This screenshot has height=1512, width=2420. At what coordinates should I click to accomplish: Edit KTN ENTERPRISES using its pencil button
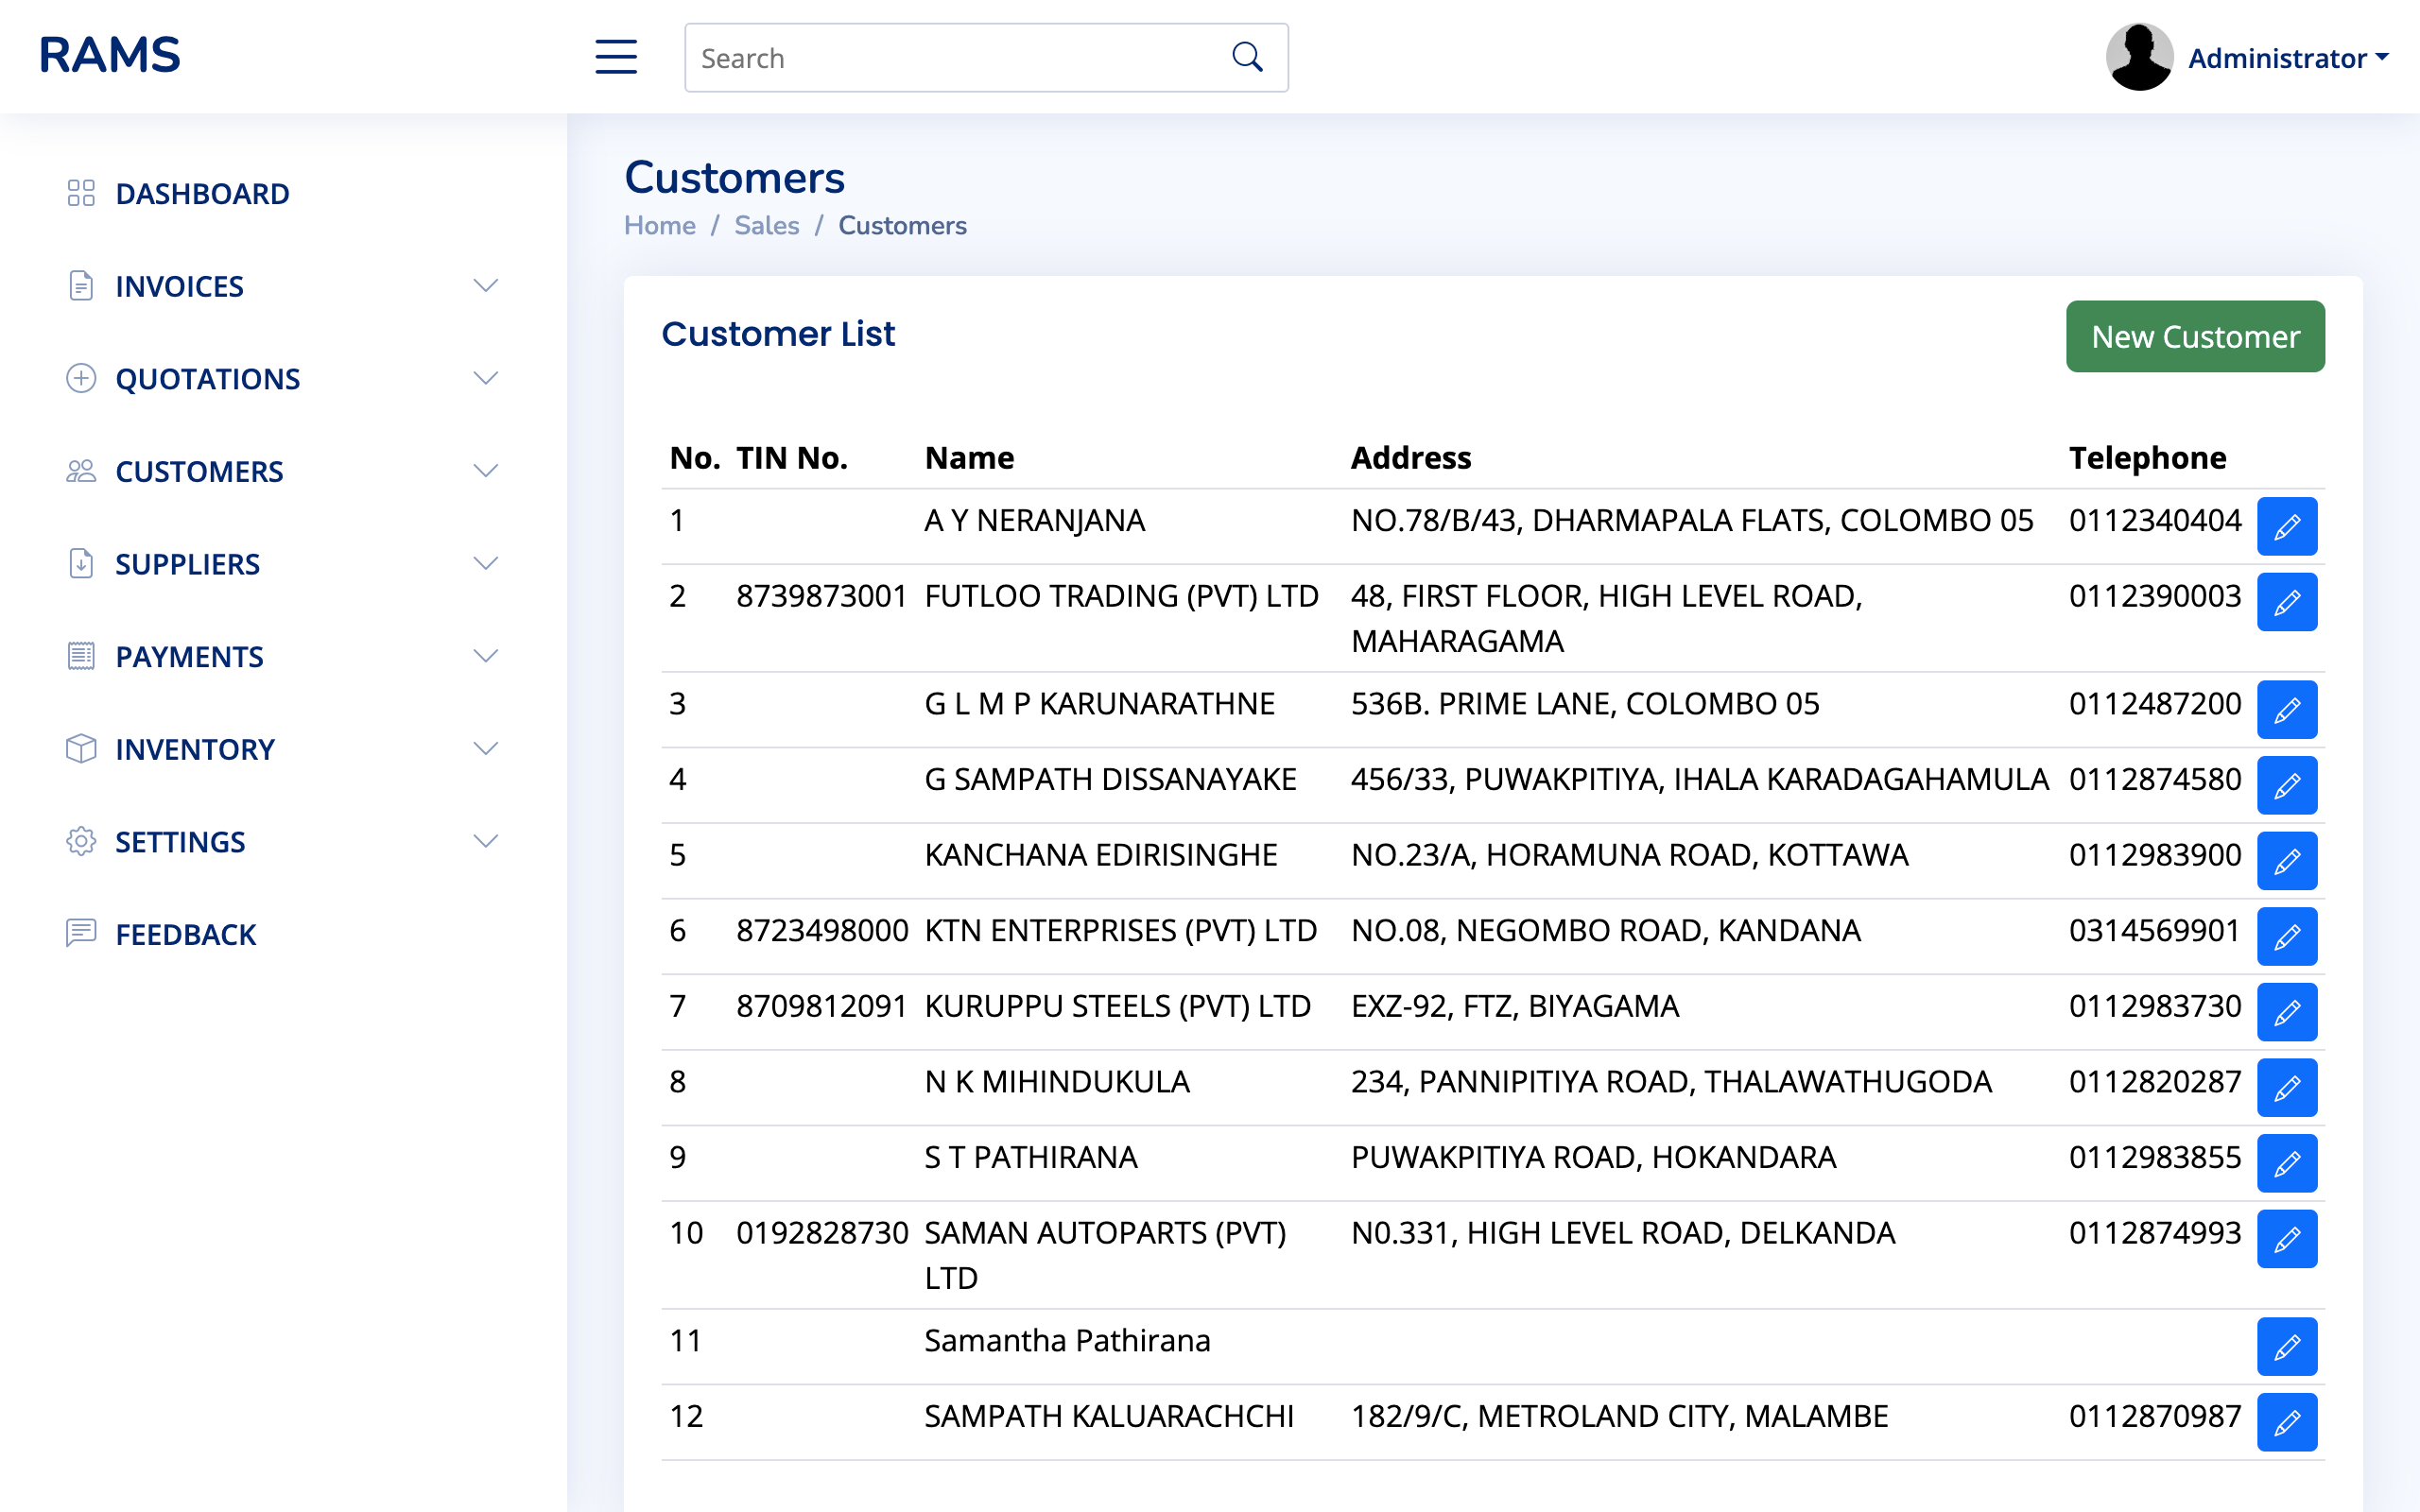point(2288,936)
